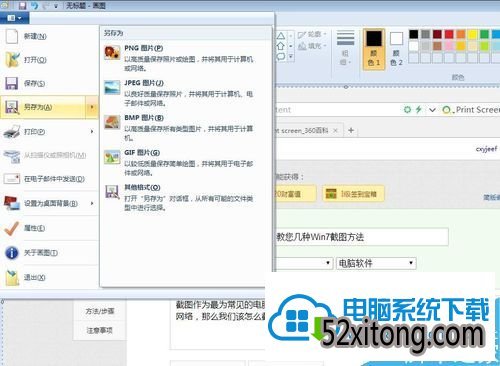Image resolution: width=500 pixels, height=366 pixels.
Task: Open the 电脑软件 category dropdown
Action: coord(376,263)
